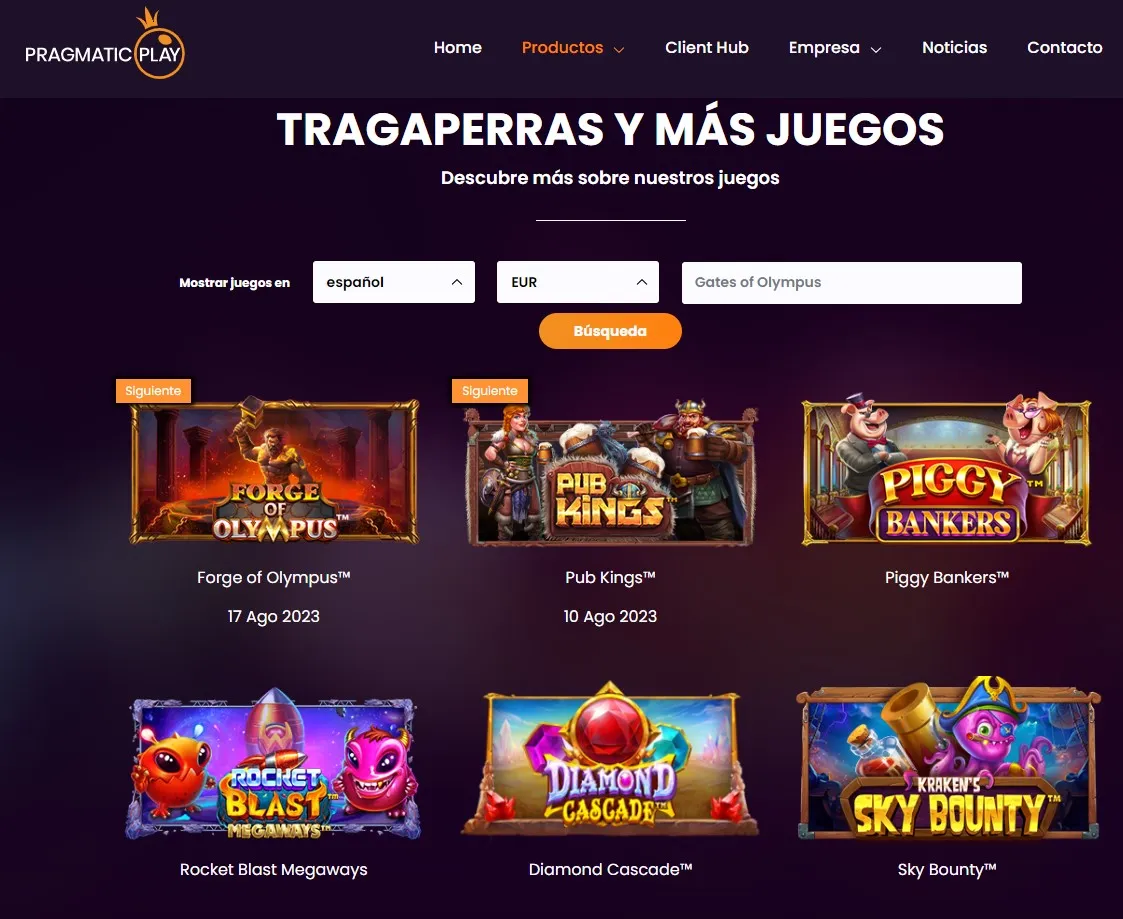The width and height of the screenshot is (1123, 919).
Task: Open the Rocket Blast Megaways thumbnail
Action: click(x=274, y=764)
